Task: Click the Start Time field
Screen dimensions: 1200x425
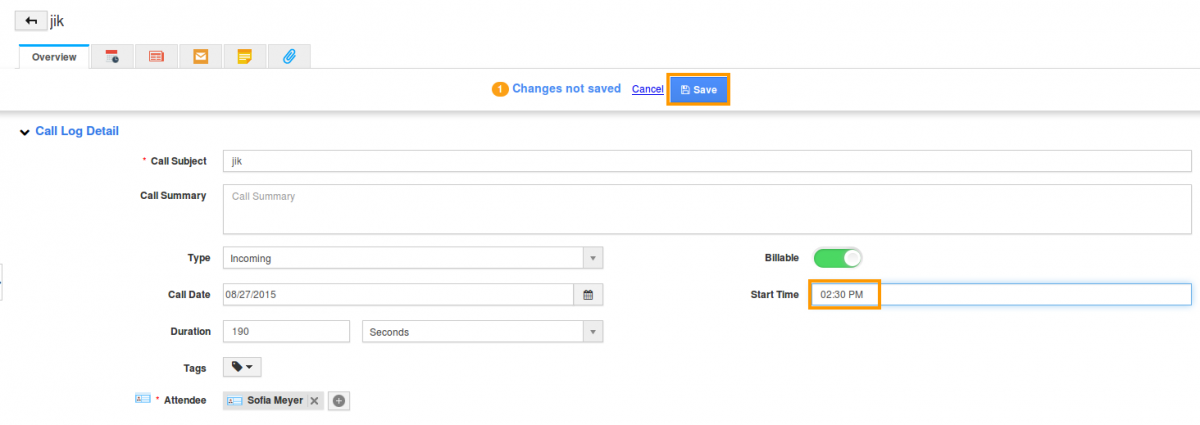Action: [x=1000, y=294]
